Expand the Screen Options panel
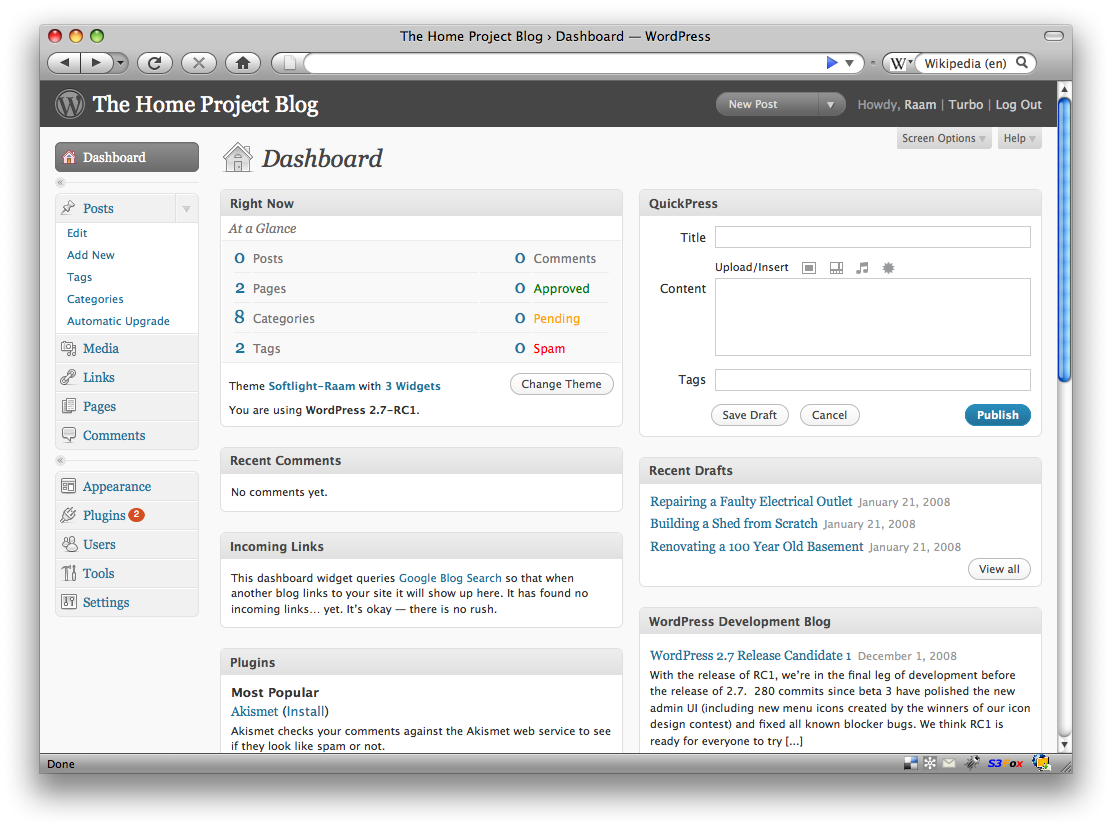The width and height of the screenshot is (1112, 828). click(943, 139)
